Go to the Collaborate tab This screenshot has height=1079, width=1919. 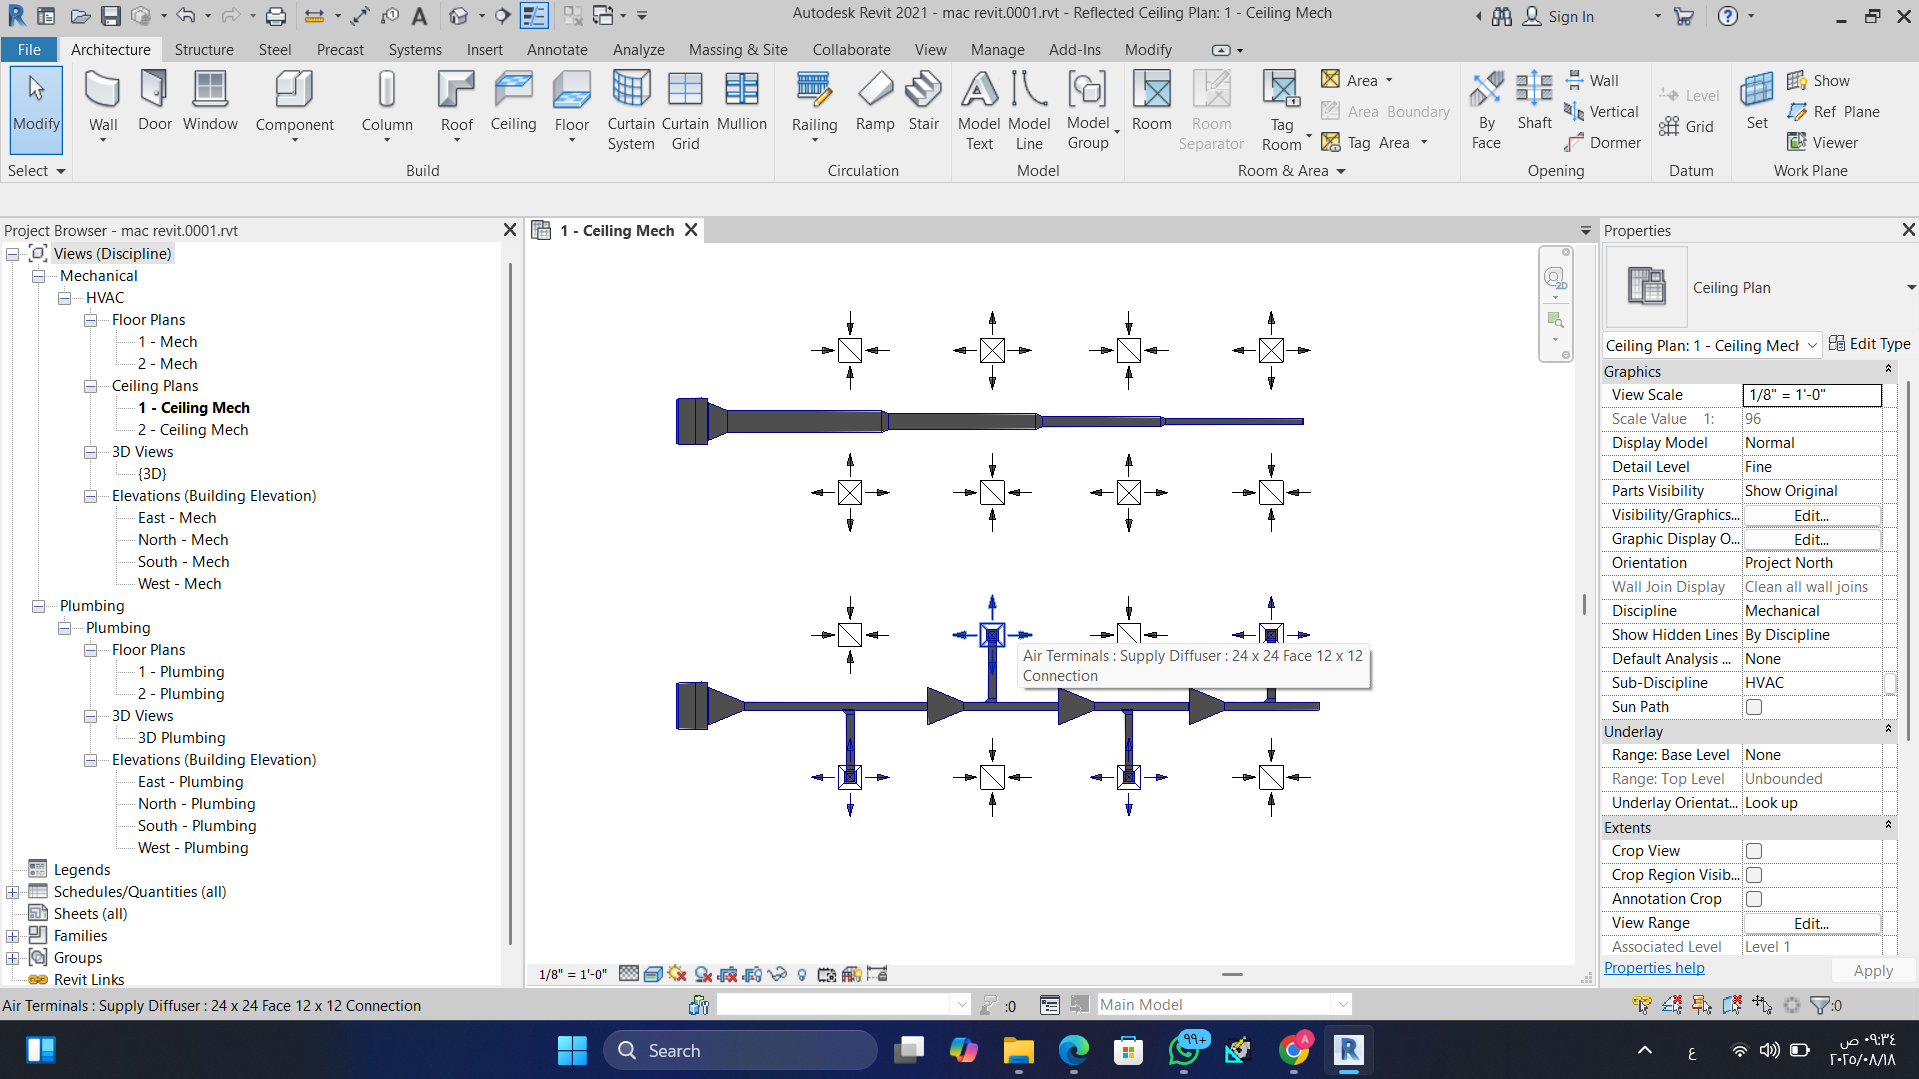point(851,50)
